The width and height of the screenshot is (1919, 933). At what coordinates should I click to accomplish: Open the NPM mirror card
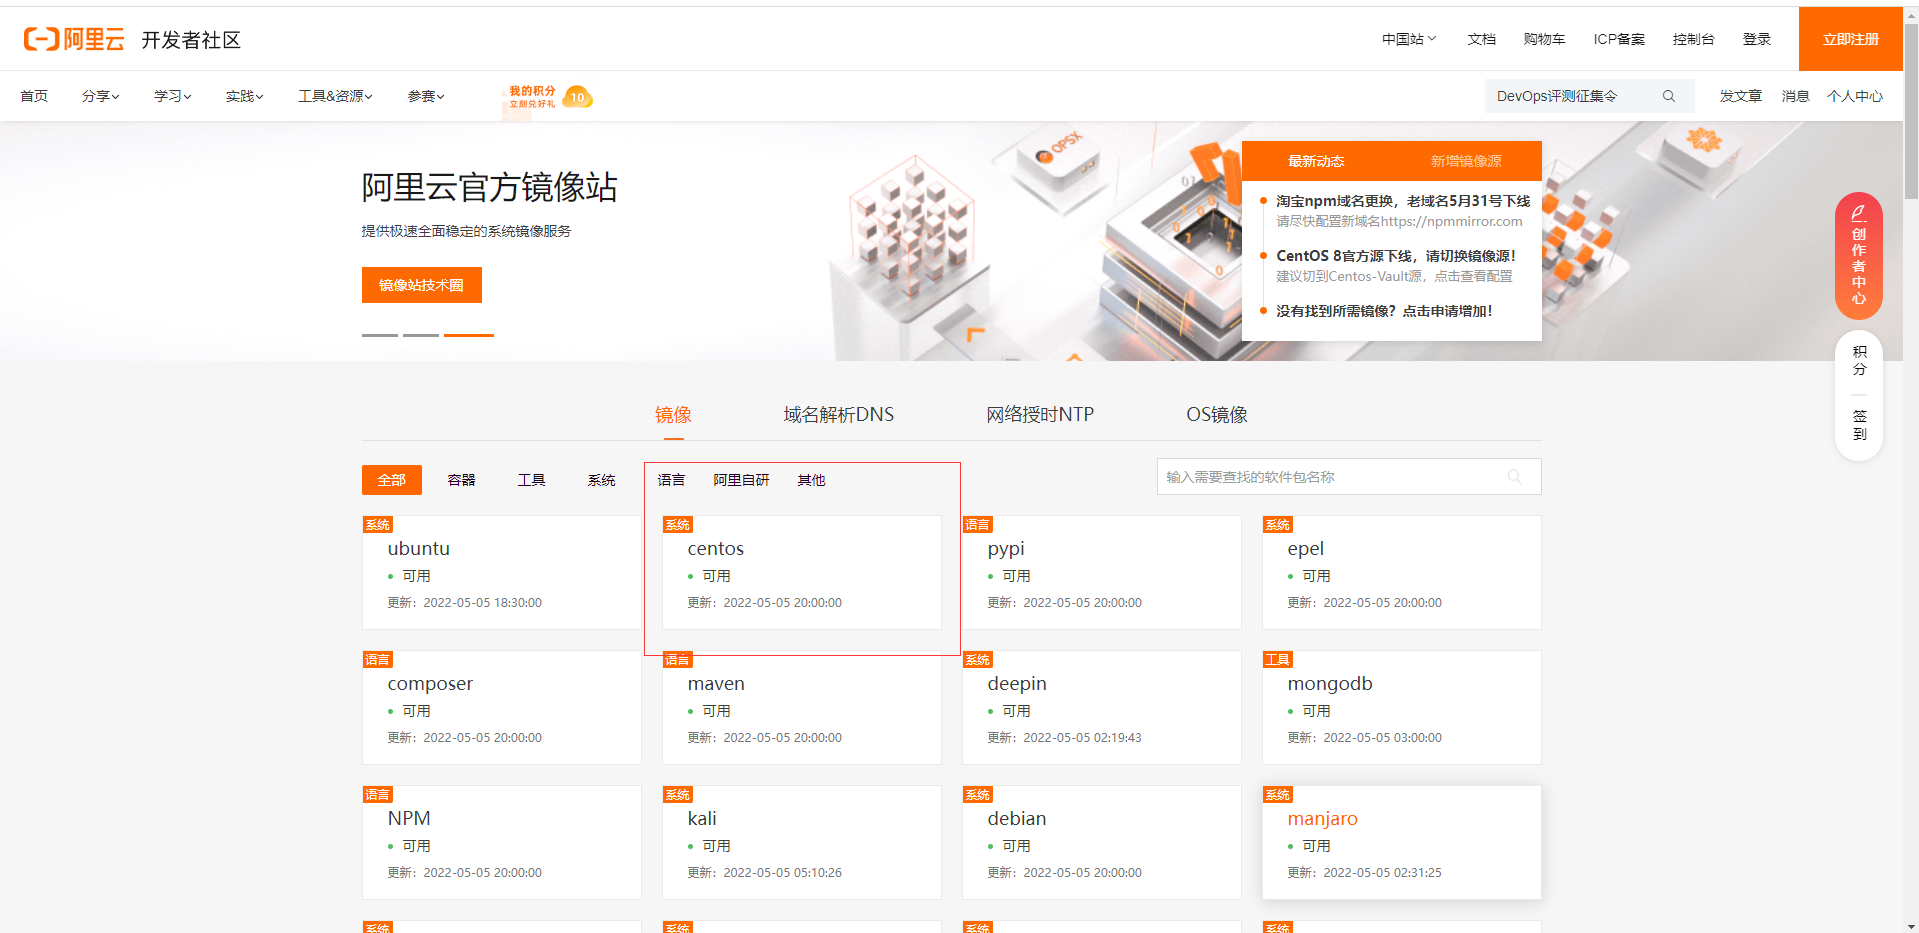click(x=502, y=842)
